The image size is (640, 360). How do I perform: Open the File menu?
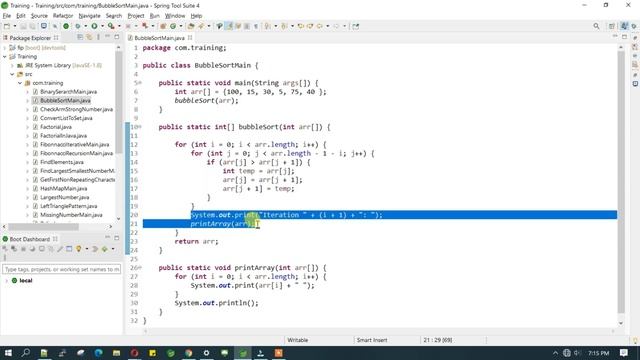tap(7, 16)
